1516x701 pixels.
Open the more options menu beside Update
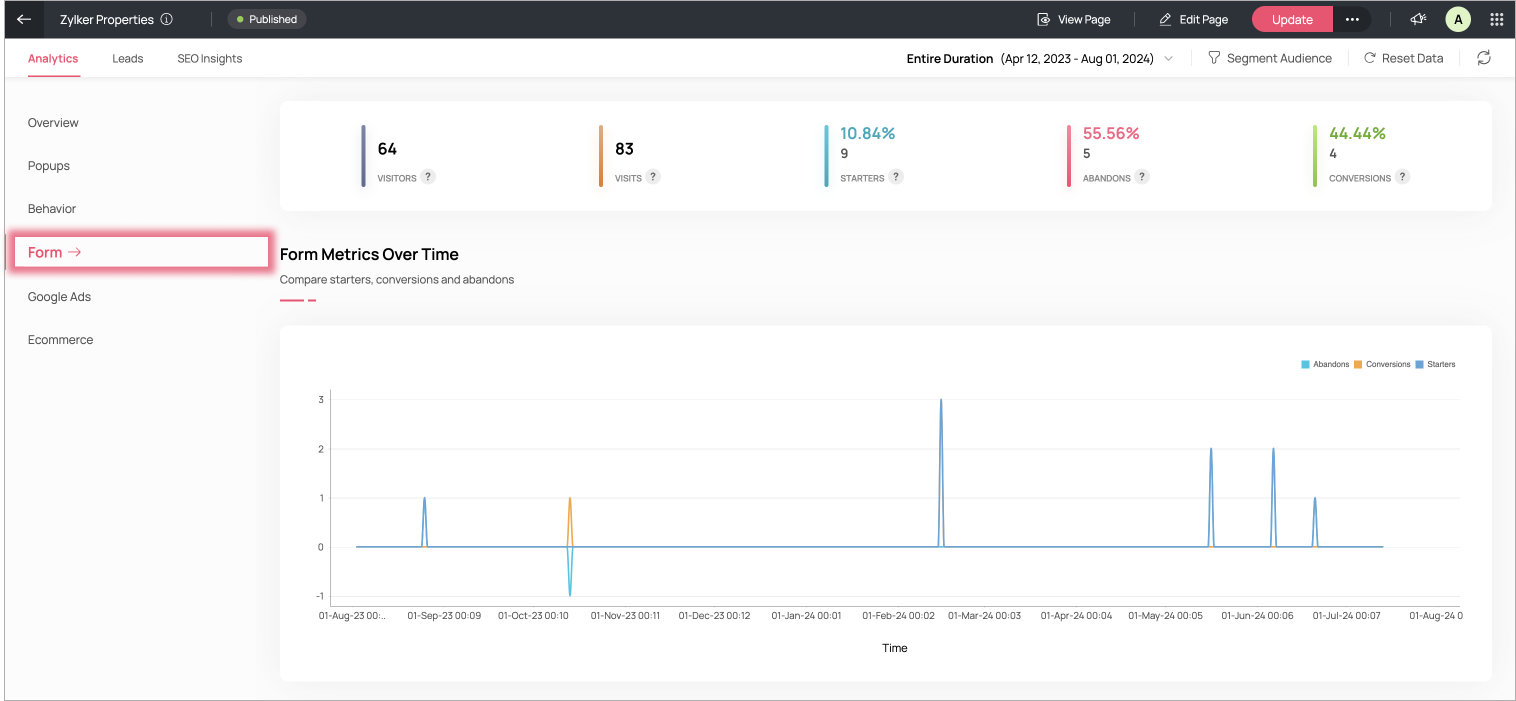[1352, 19]
